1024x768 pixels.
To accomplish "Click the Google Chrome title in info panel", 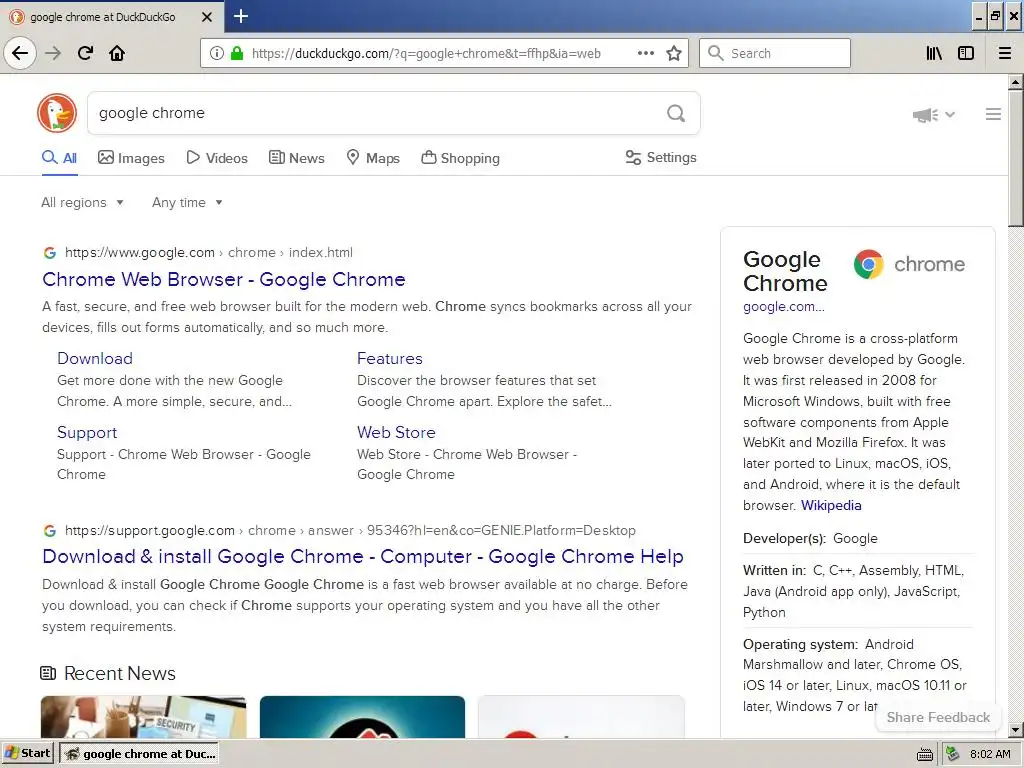I will 785,271.
